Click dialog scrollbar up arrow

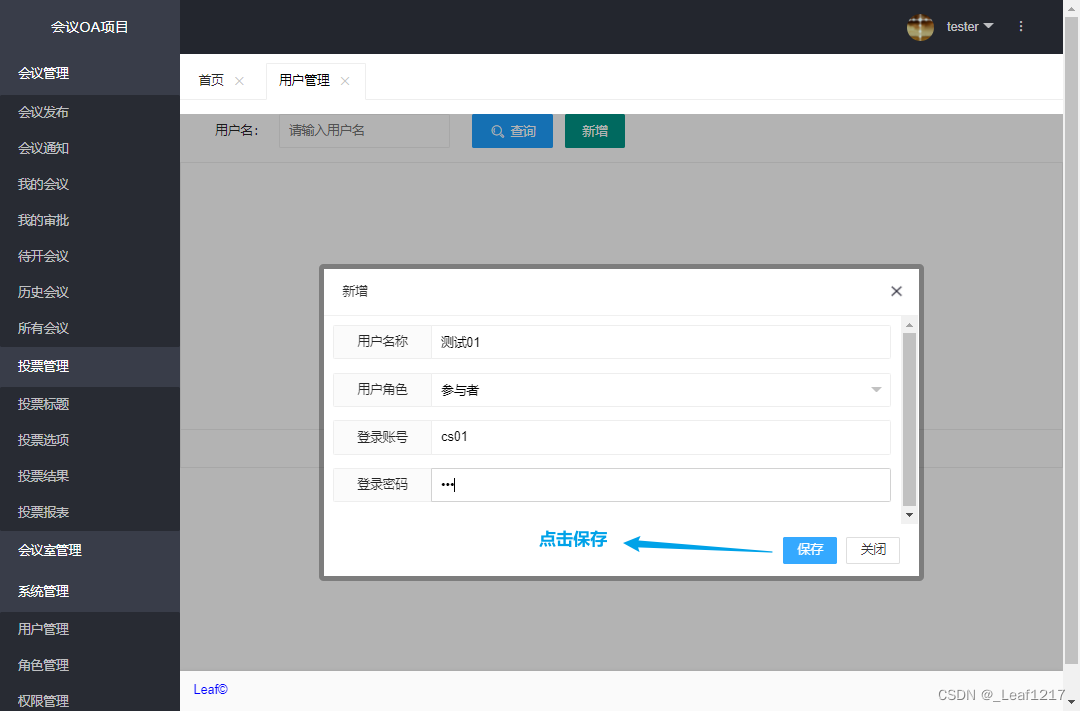point(909,325)
